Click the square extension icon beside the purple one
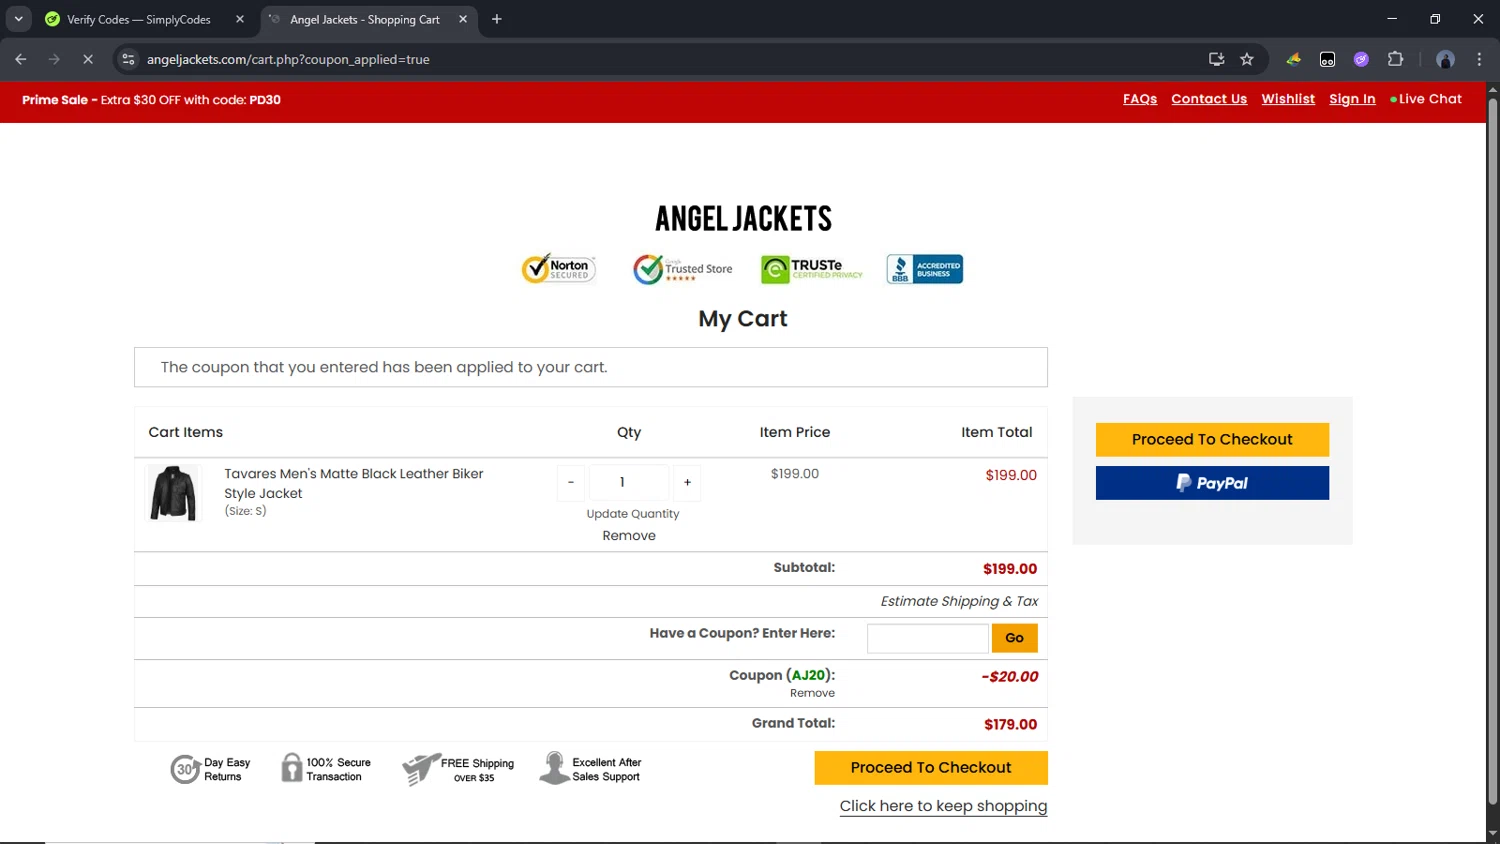Image resolution: width=1500 pixels, height=844 pixels. [x=1328, y=59]
